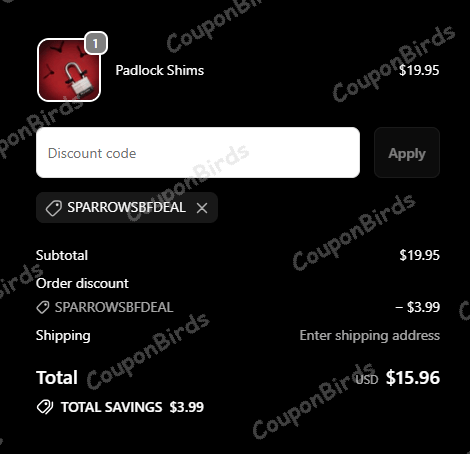
Task: Click the Discount code input field
Action: click(198, 153)
